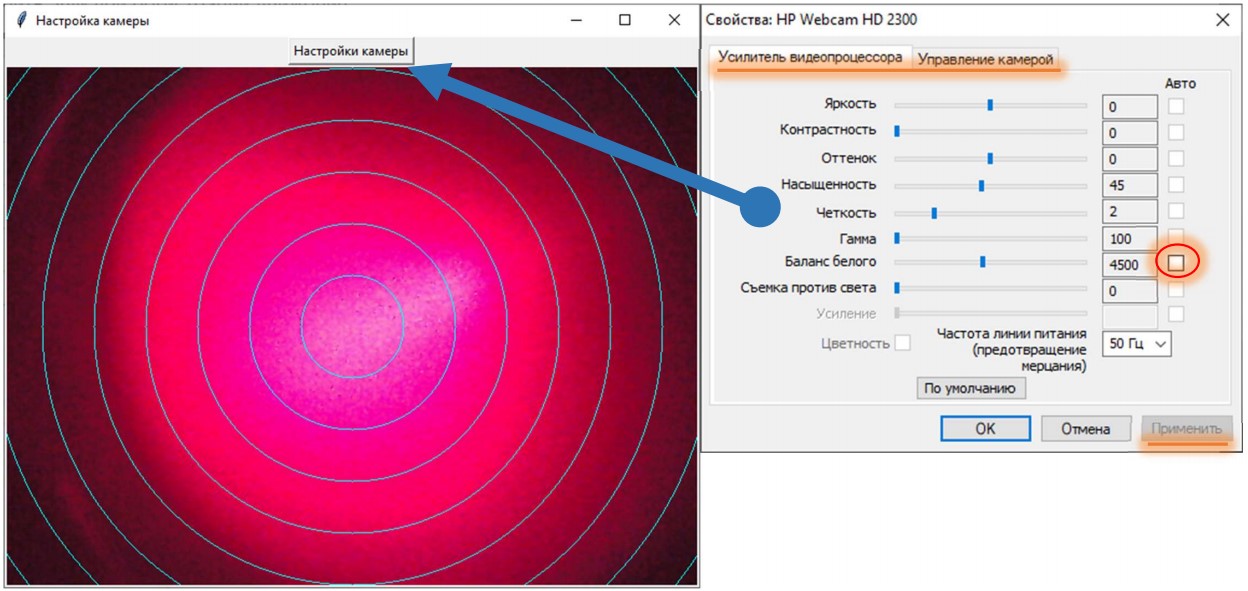Toggle the Авто checkbox for Оттенок
The image size is (1248, 591).
tap(1177, 158)
